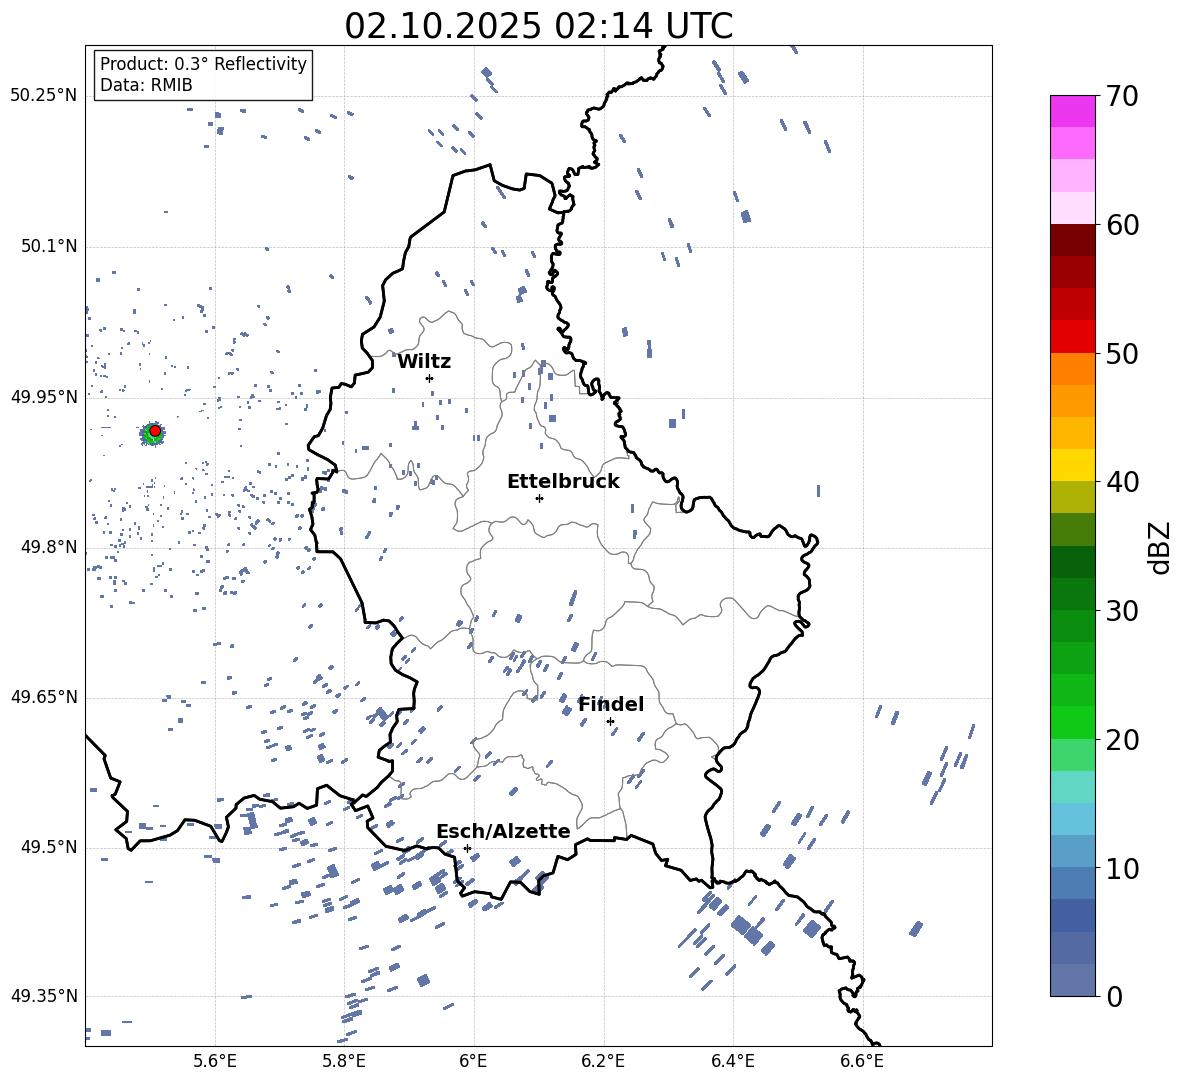Click the Ettelbruck city label

(563, 482)
